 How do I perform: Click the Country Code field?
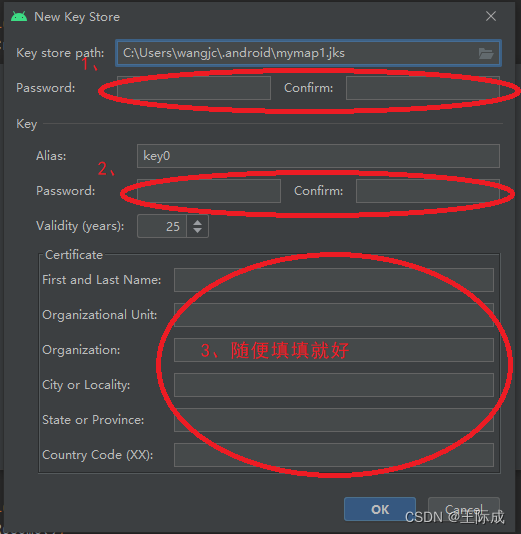(x=334, y=455)
